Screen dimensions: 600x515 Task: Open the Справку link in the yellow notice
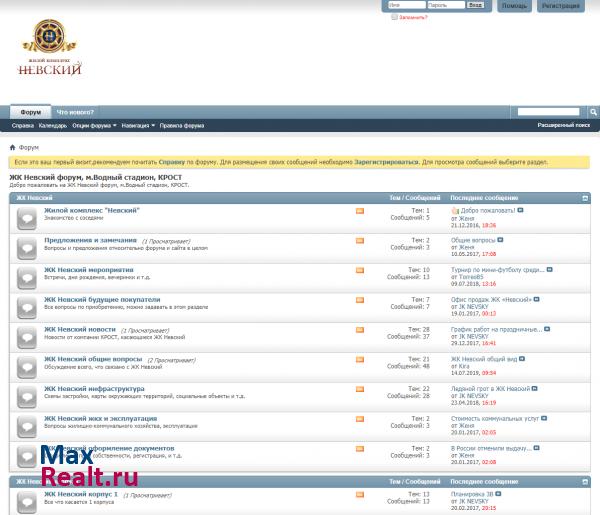coord(172,162)
